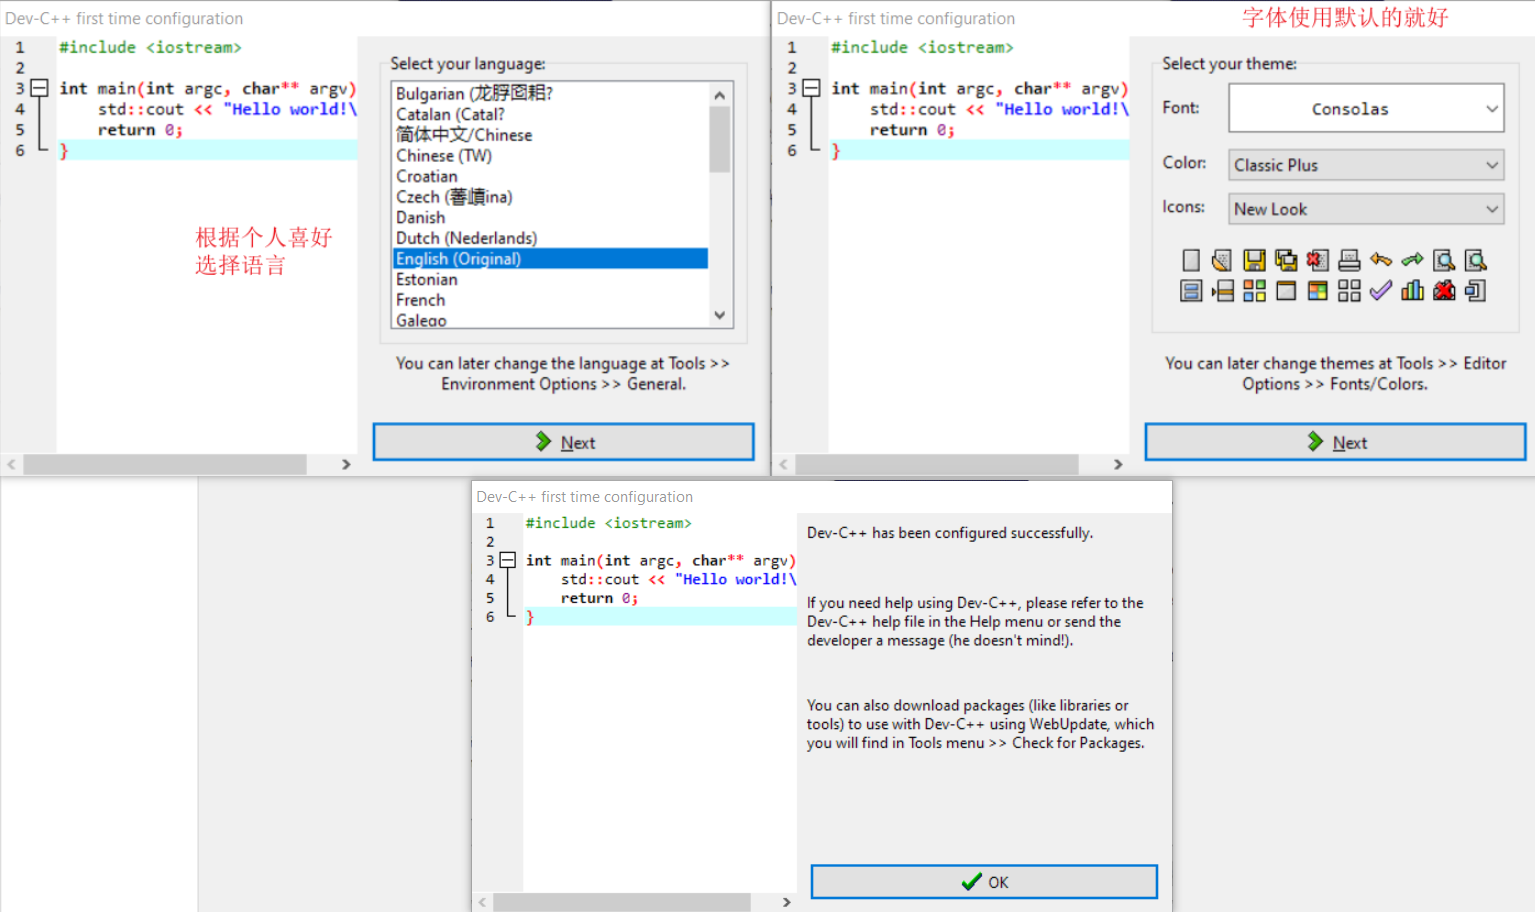Image resolution: width=1535 pixels, height=912 pixels.
Task: Click Next in the theme selection window
Action: [x=1335, y=442]
